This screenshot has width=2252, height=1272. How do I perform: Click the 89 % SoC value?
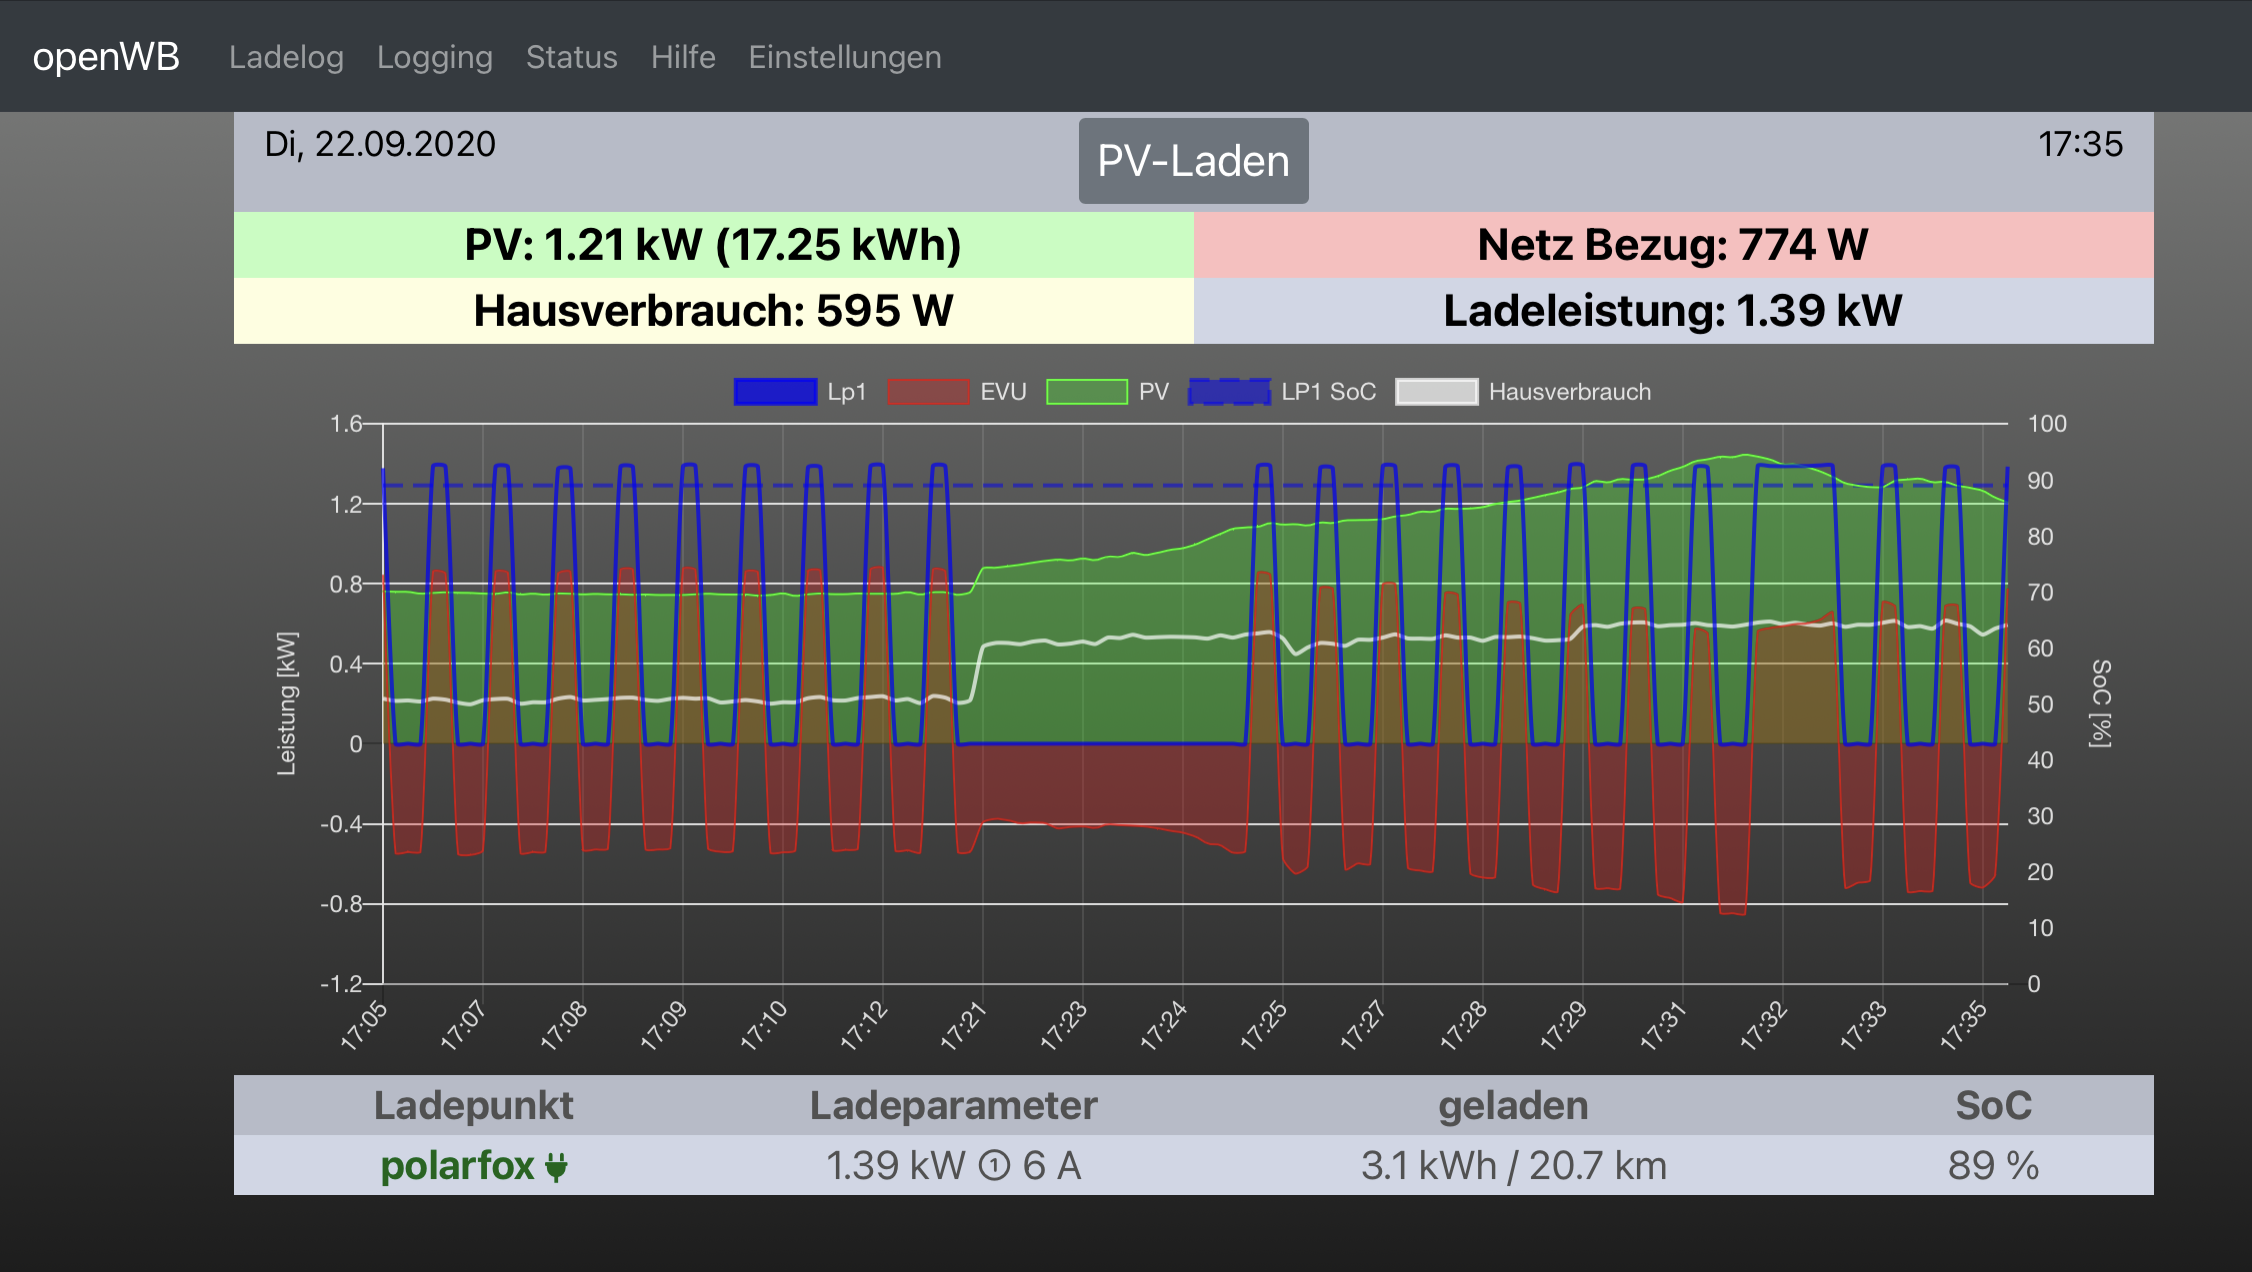(x=1992, y=1166)
